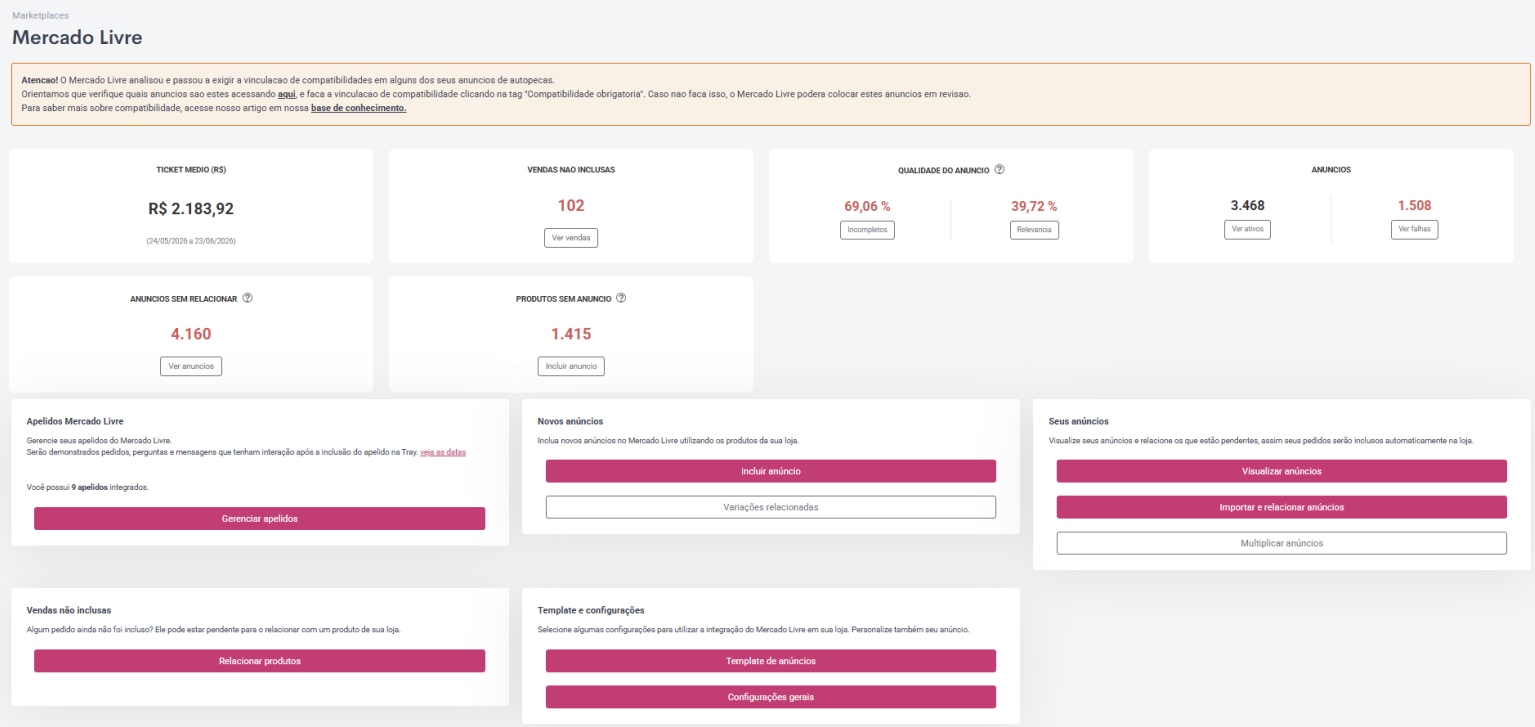Click the 1.508 failed ads count
This screenshot has width=1535, height=727.
(x=1414, y=206)
